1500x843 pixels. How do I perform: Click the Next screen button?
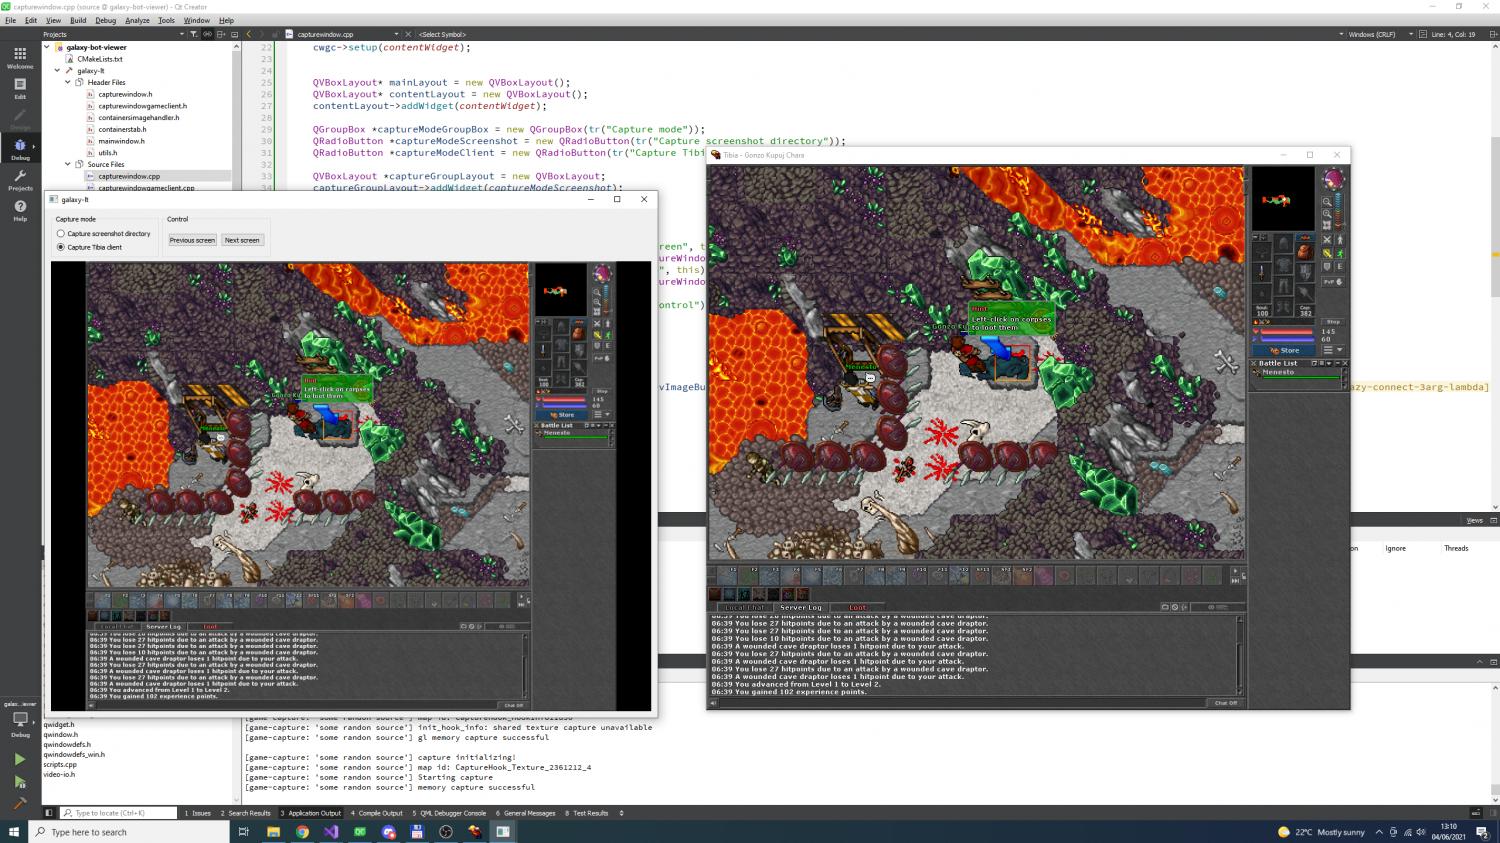point(242,240)
